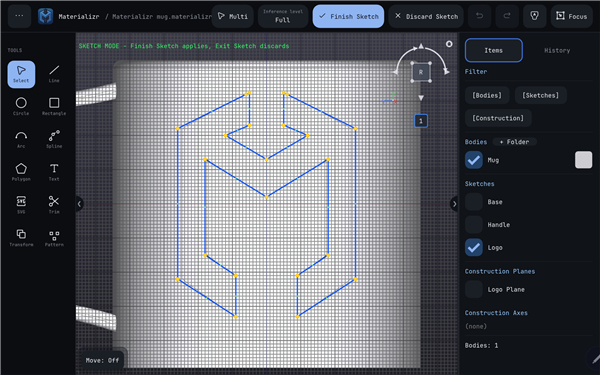Uncheck the Mug body visibility
This screenshot has width=600, height=375.
[474, 160]
